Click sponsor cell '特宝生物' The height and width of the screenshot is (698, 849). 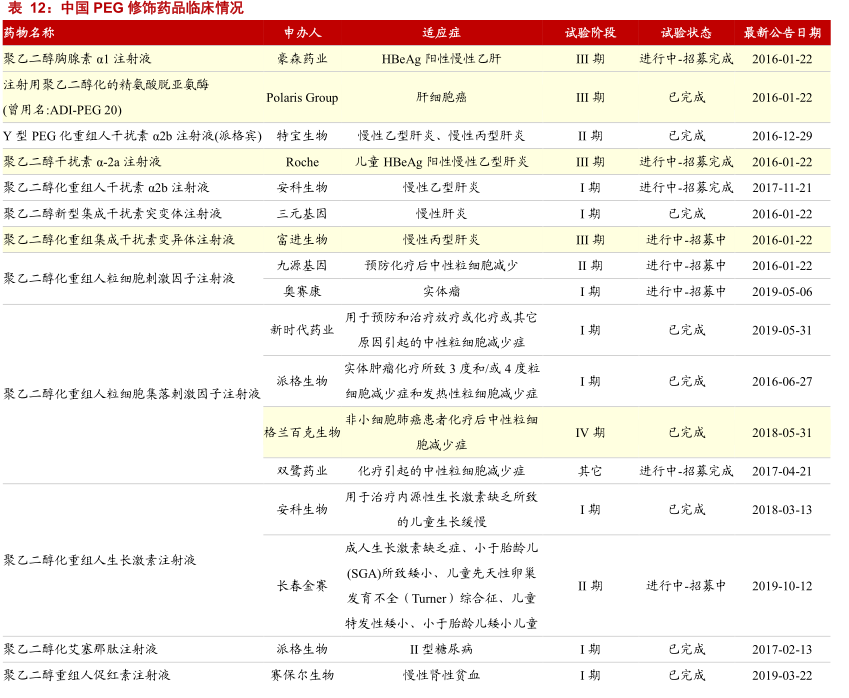pyautogui.click(x=302, y=136)
